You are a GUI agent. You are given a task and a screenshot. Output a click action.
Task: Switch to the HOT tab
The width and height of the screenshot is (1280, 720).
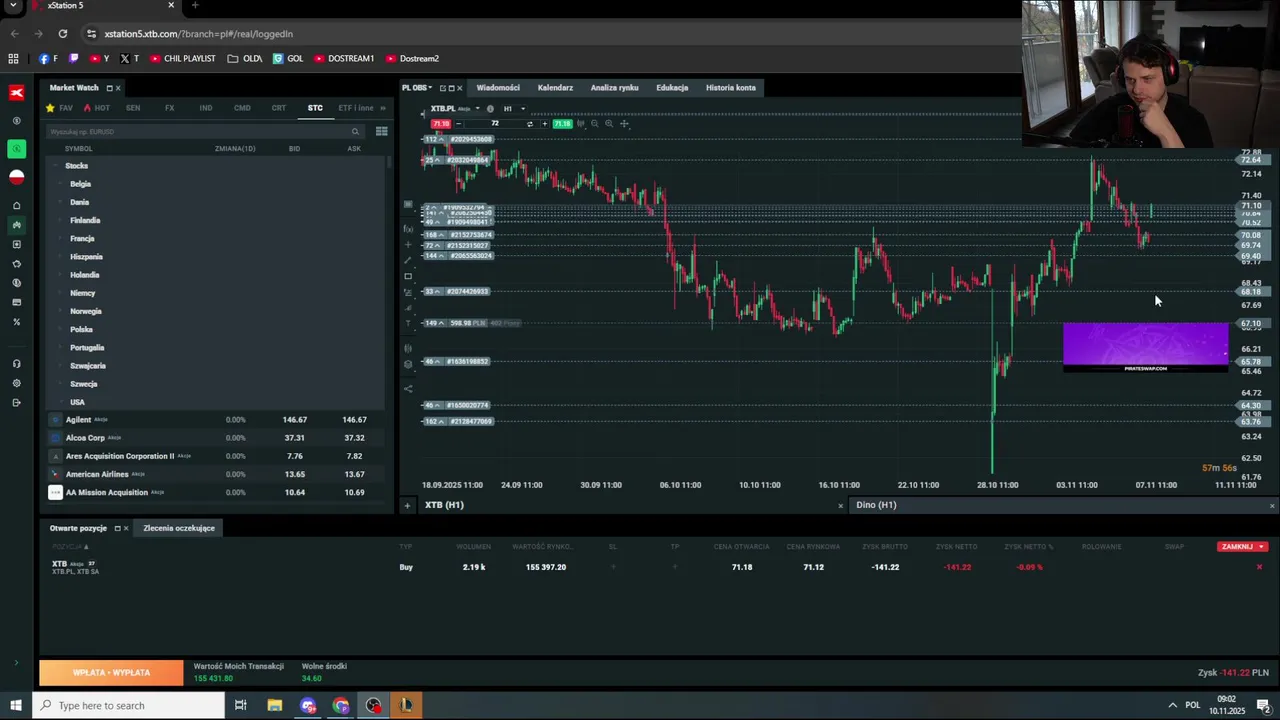[97, 108]
